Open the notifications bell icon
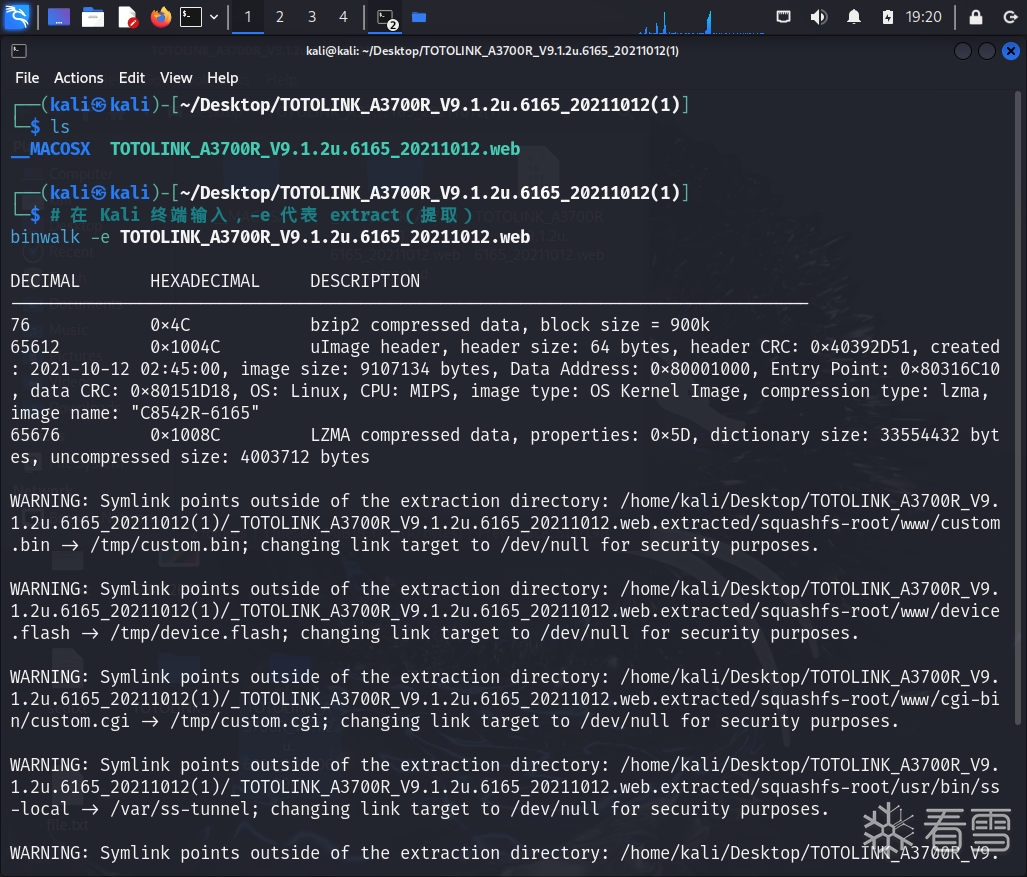 point(853,17)
